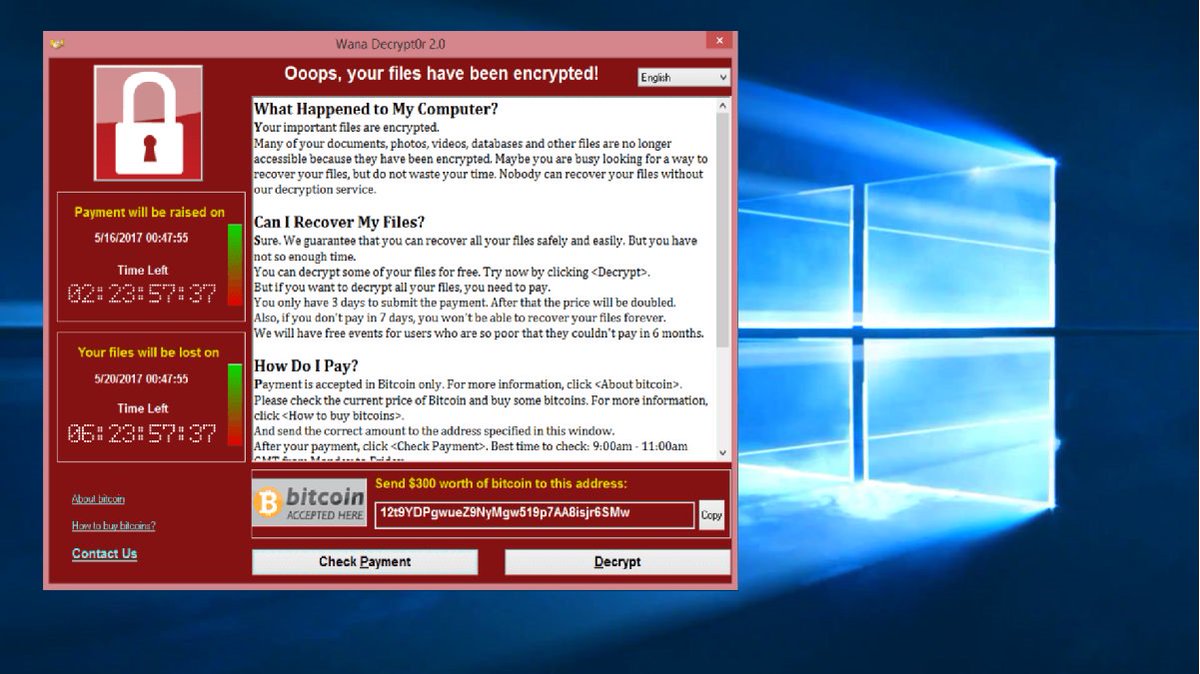Close the Wana Decrypt0r window
This screenshot has height=674, width=1200.
pyautogui.click(x=718, y=41)
